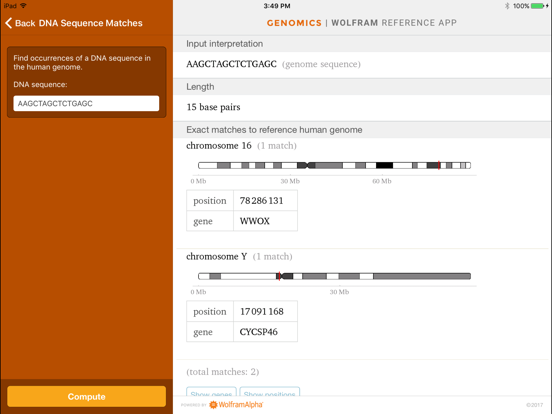This screenshot has width=552, height=414.
Task: Click gene name CYCSP46
Action: click(258, 332)
